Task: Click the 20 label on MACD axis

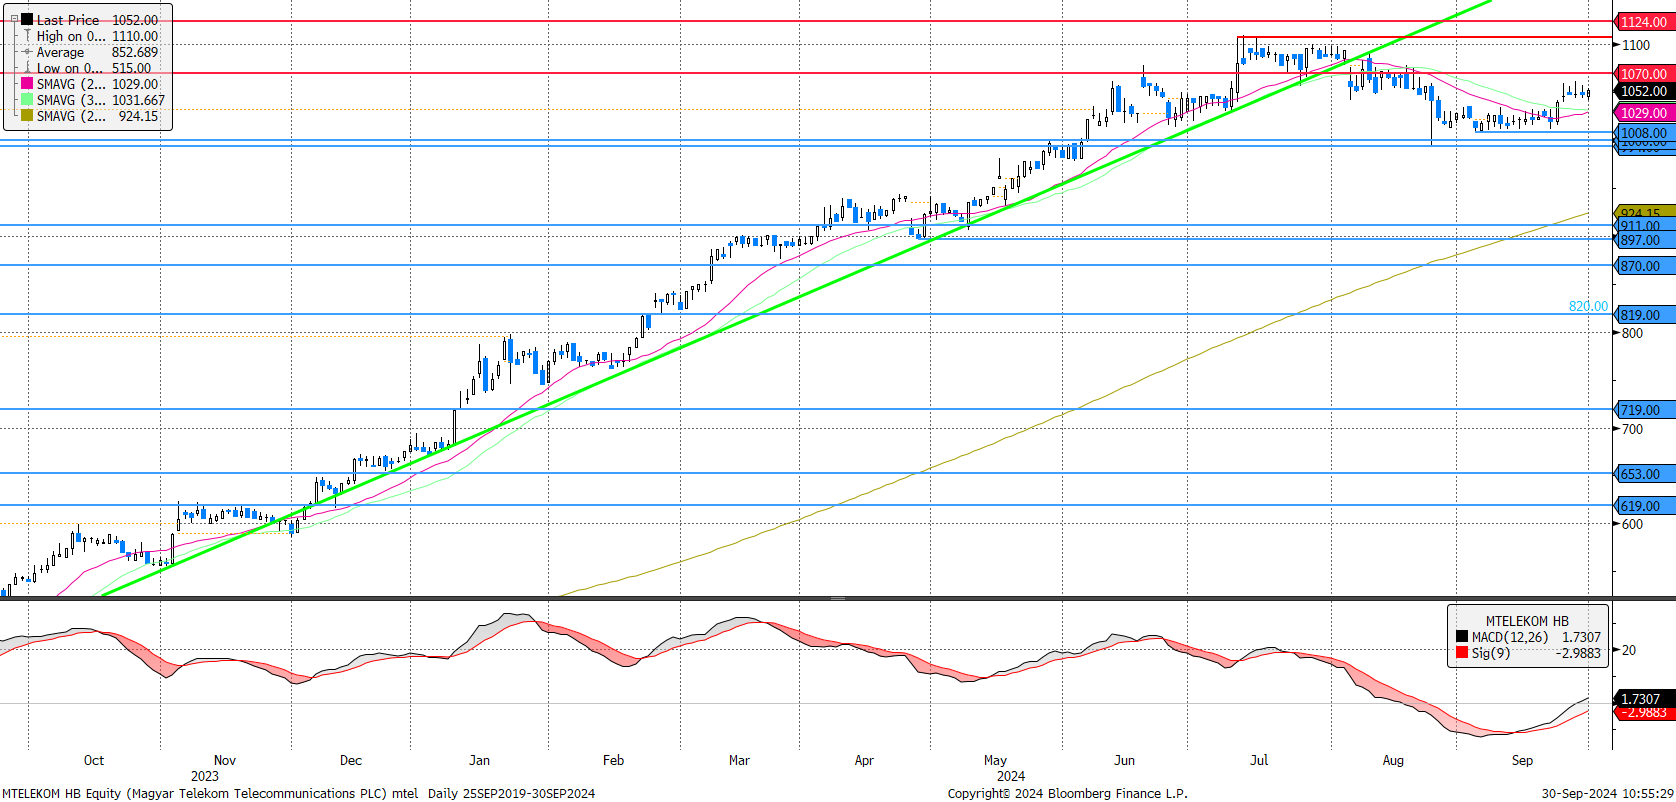Action: (x=1629, y=650)
